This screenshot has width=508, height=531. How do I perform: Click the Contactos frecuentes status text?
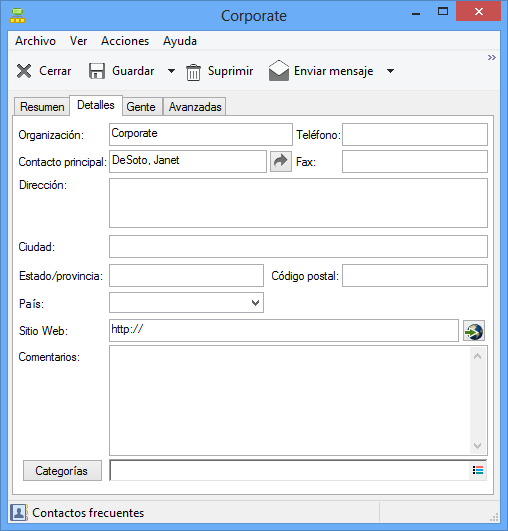pyautogui.click(x=88, y=513)
